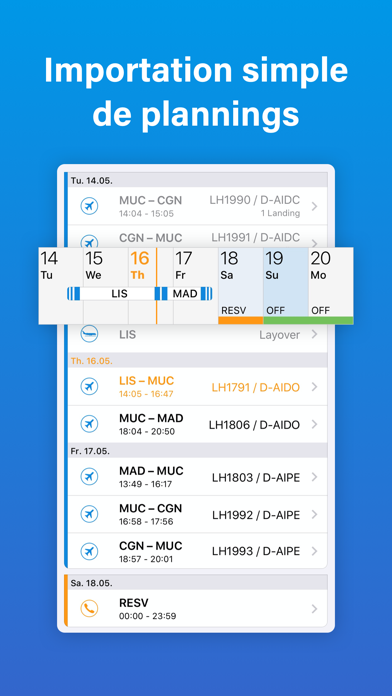The image size is (392, 696).
Task: Open details chevron for RESV duty
Action: (314, 609)
